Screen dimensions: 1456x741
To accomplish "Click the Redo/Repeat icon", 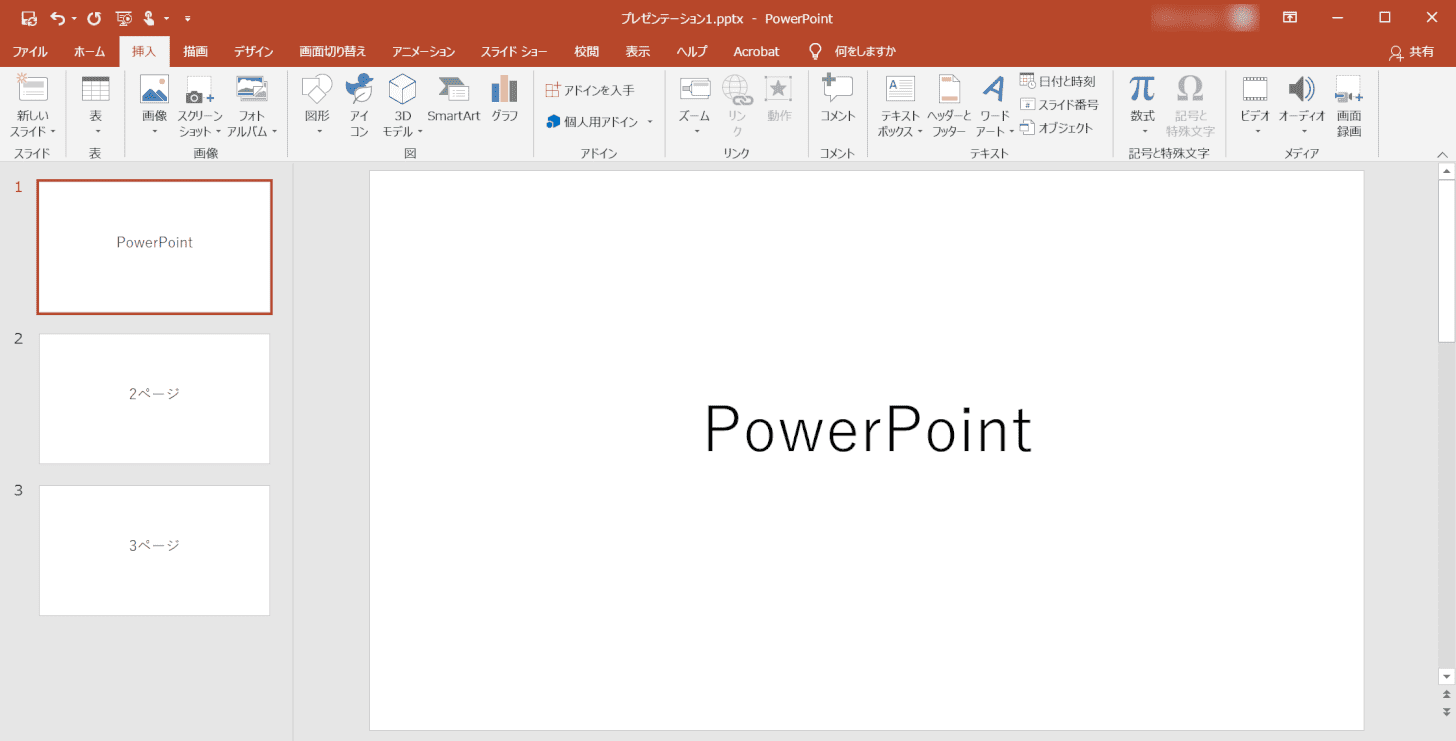I will 94,18.
